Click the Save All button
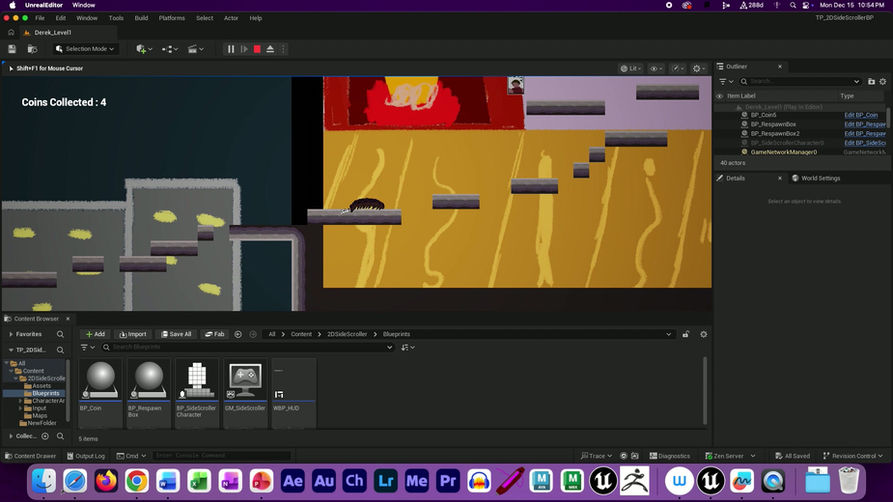The image size is (893, 502). pos(175,334)
